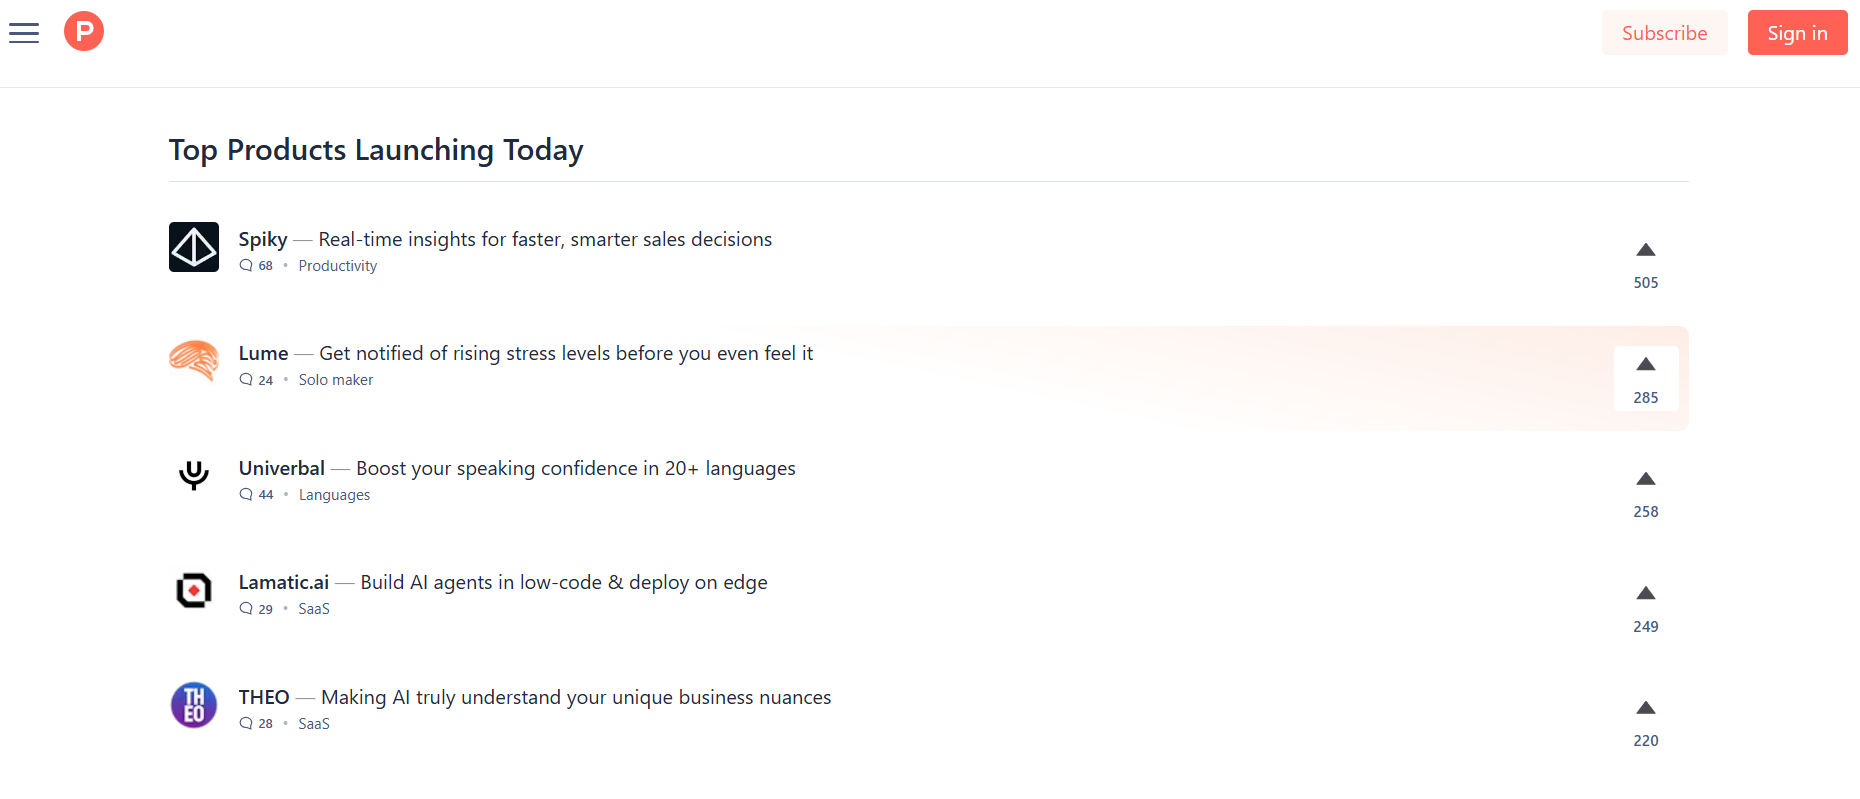
Task: Open the Solo maker topic link
Action: (335, 380)
